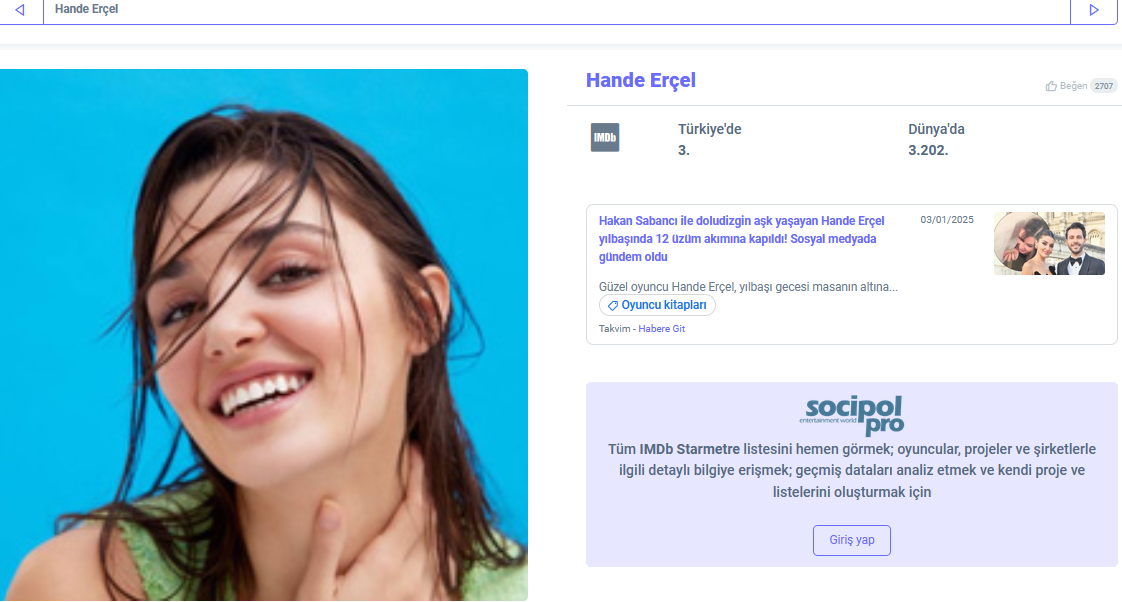Click the thumbs-up Beğen icon
The image size is (1122, 602).
point(1051,86)
